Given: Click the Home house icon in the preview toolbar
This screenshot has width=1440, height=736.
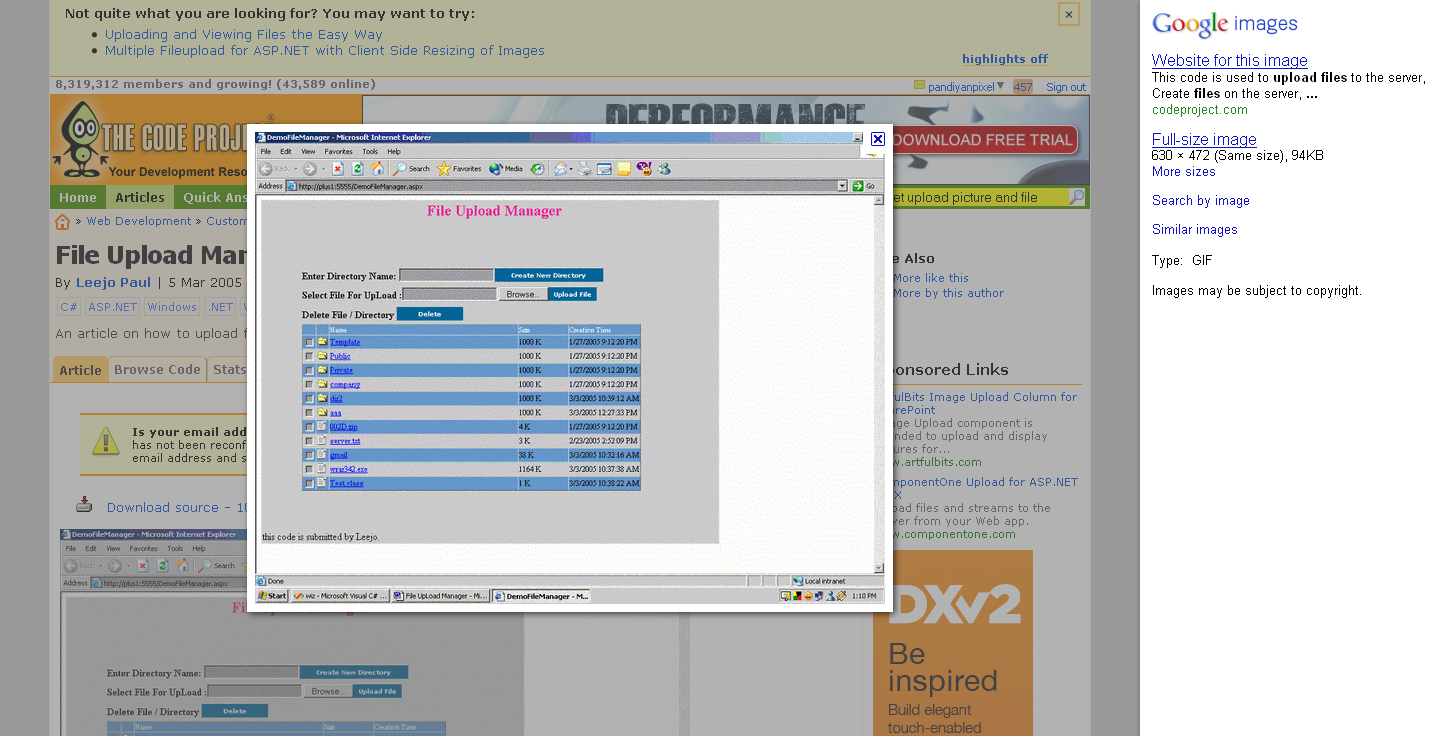Looking at the screenshot, I should pos(377,169).
